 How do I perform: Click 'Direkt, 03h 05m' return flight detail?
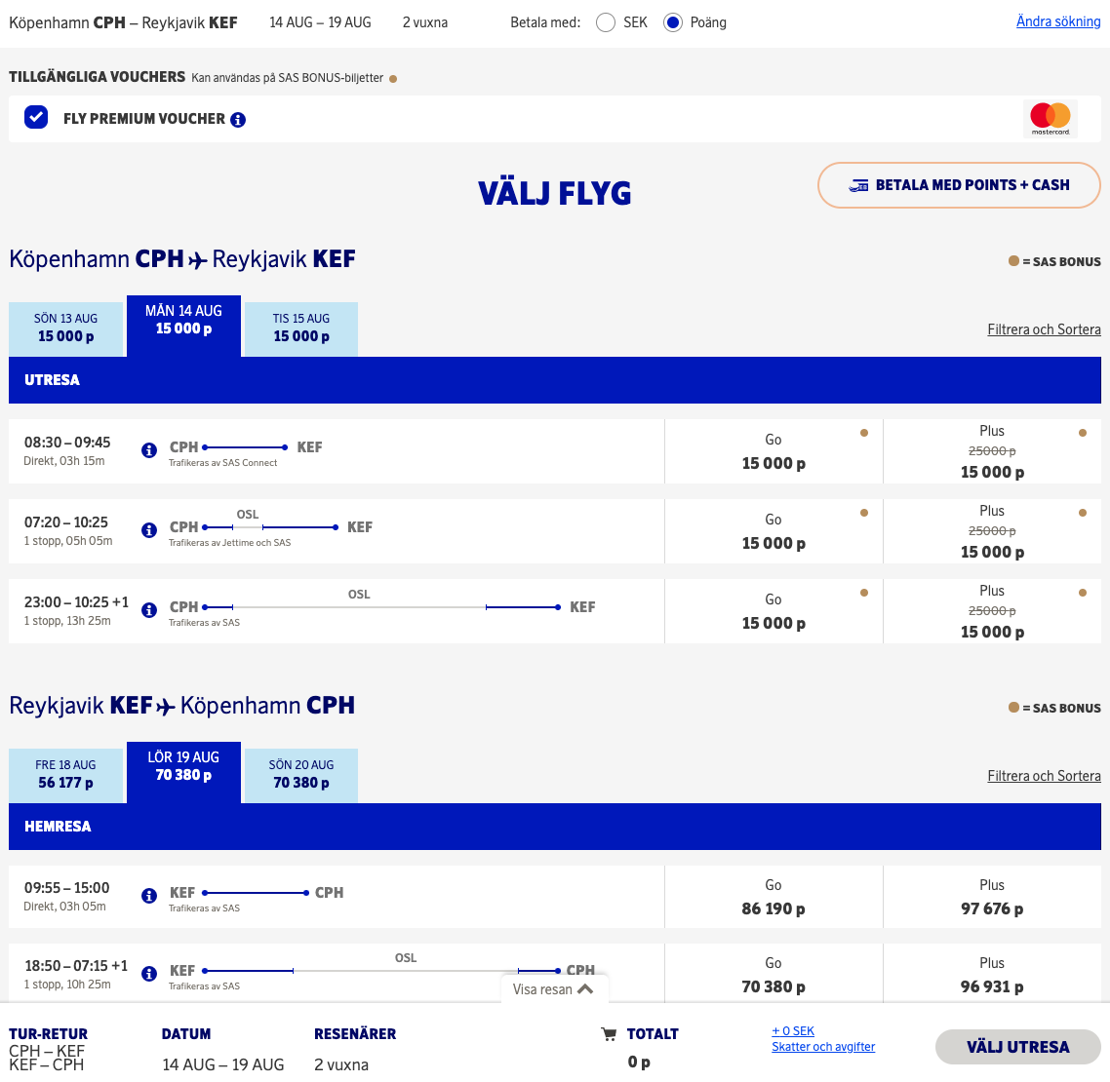tap(64, 906)
